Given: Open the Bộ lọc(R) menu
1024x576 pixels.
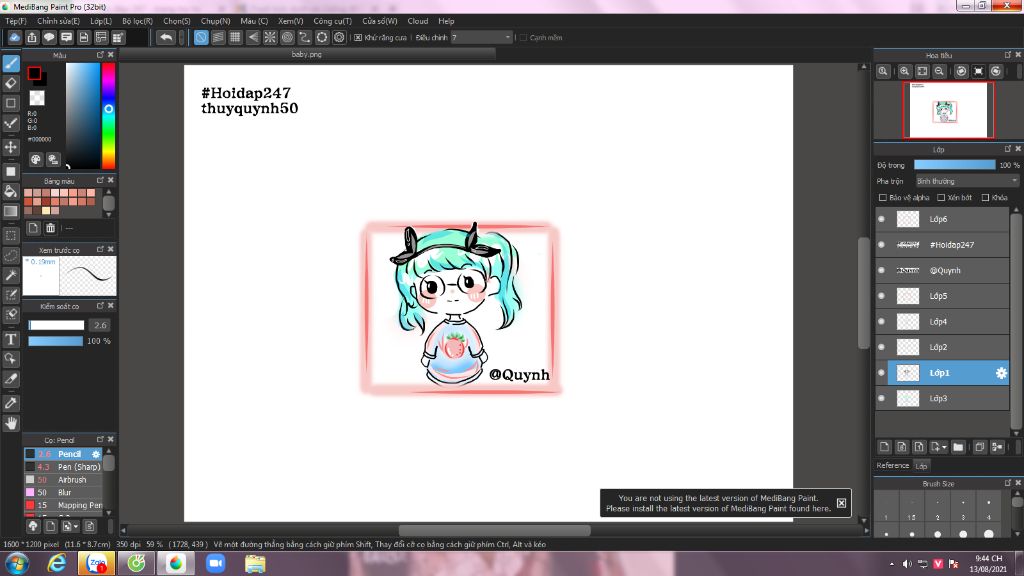Looking at the screenshot, I should (x=137, y=21).
